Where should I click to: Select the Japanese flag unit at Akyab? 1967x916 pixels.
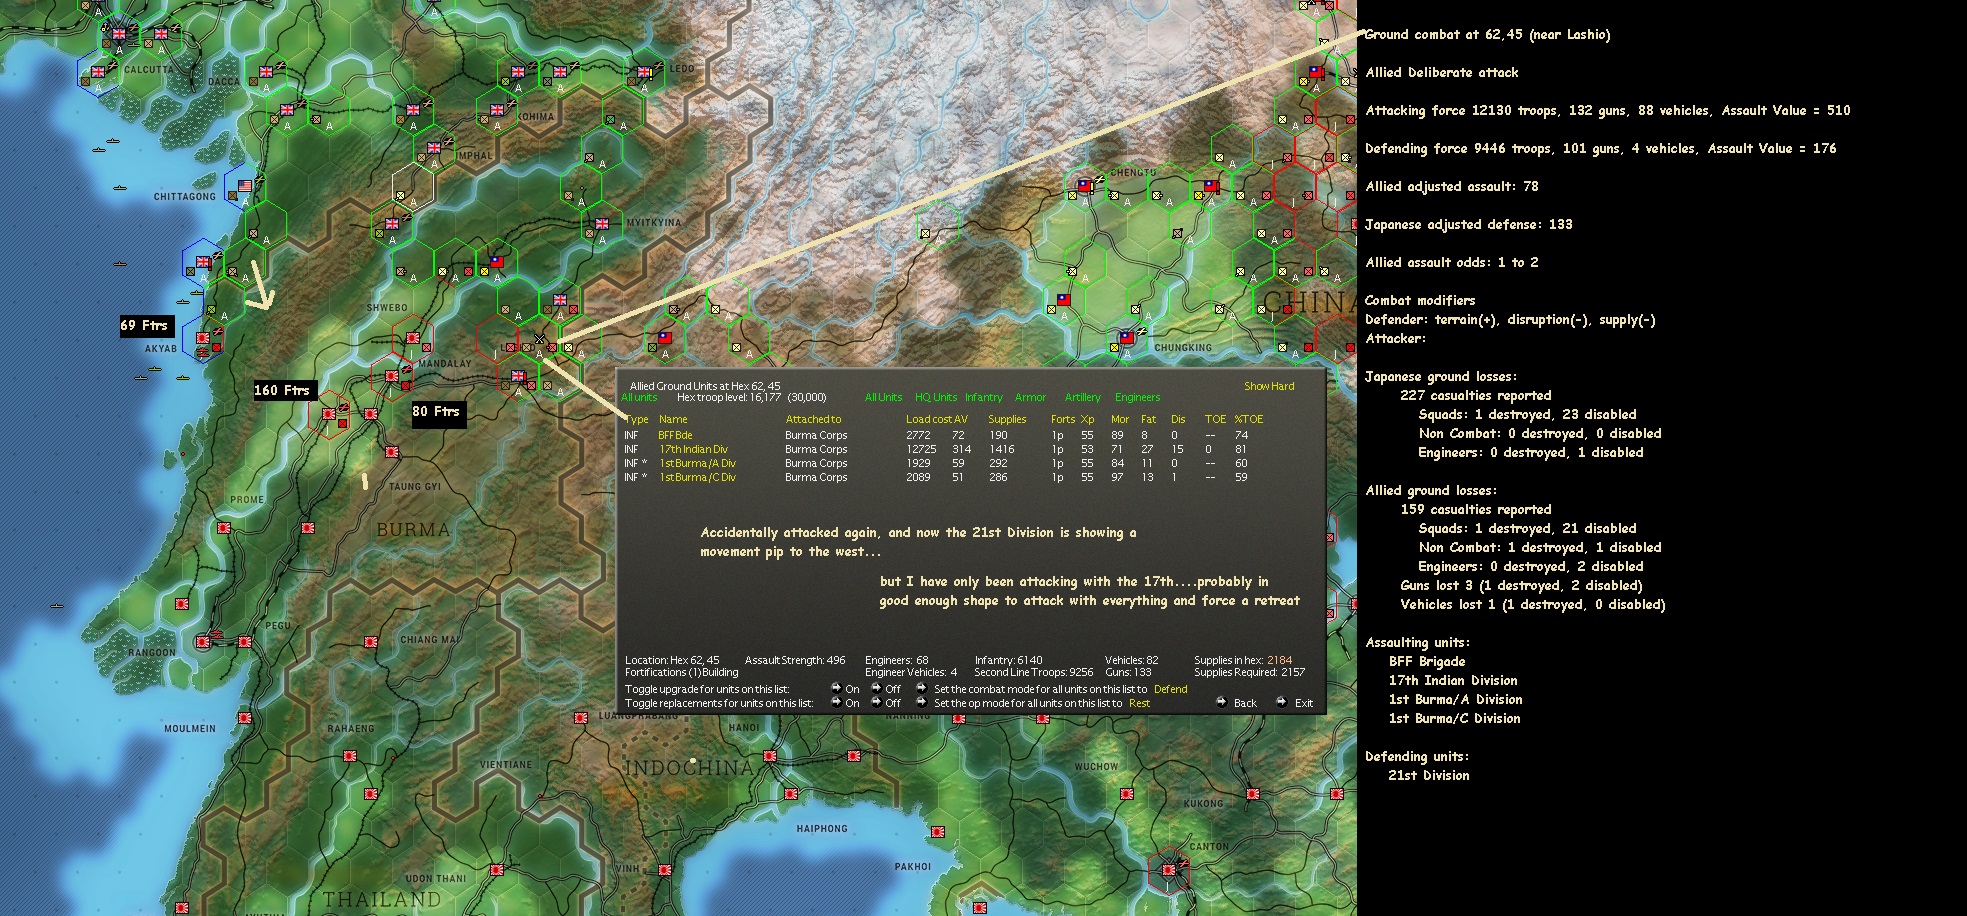tap(203, 338)
